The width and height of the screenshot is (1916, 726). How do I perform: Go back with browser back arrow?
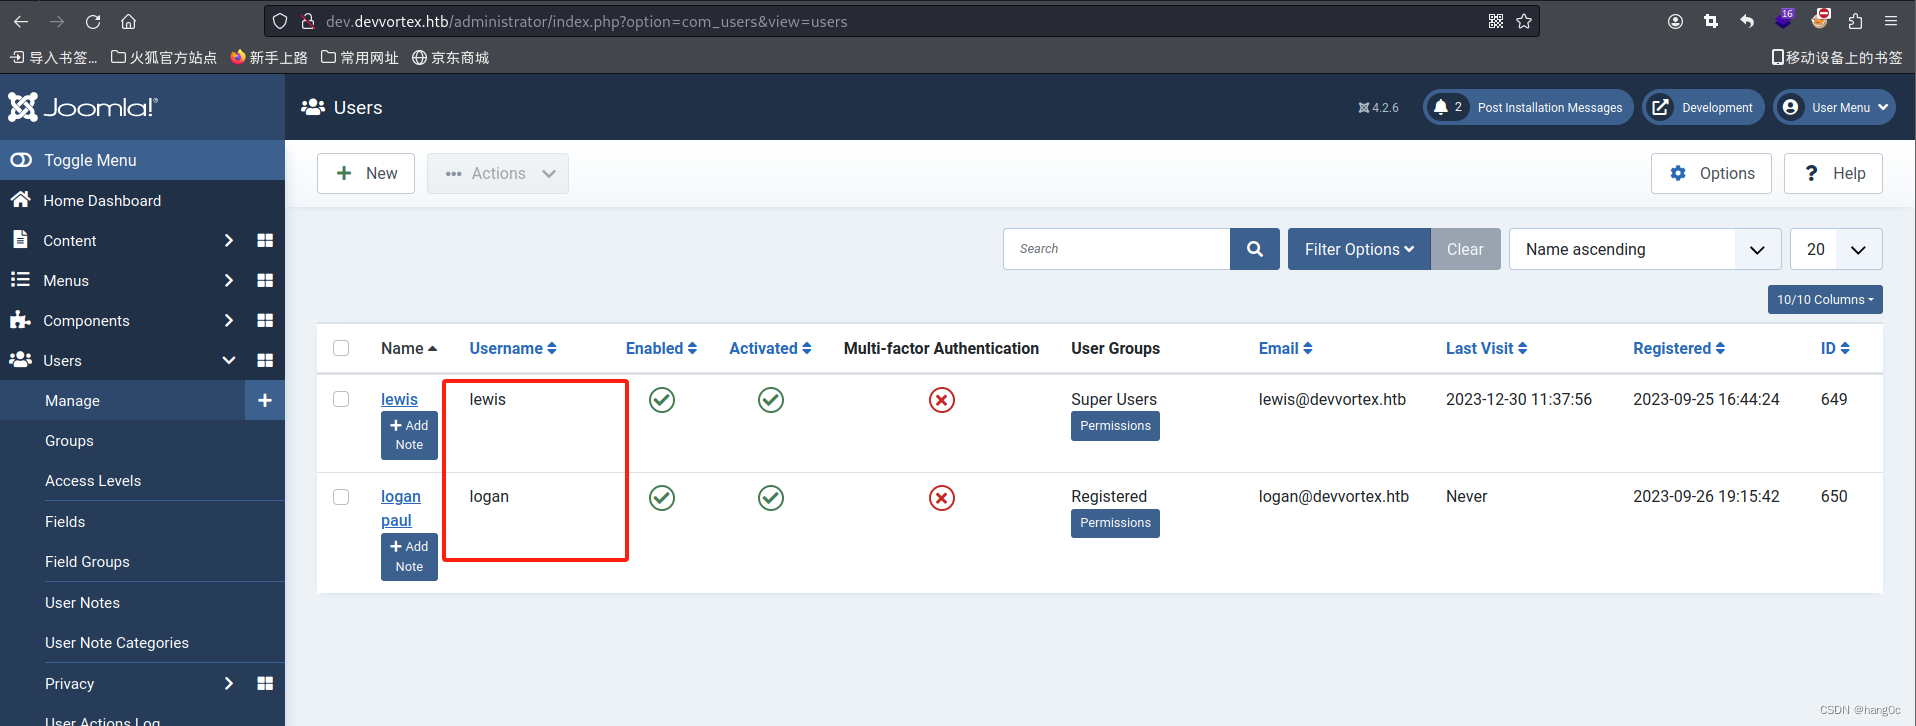pos(21,21)
